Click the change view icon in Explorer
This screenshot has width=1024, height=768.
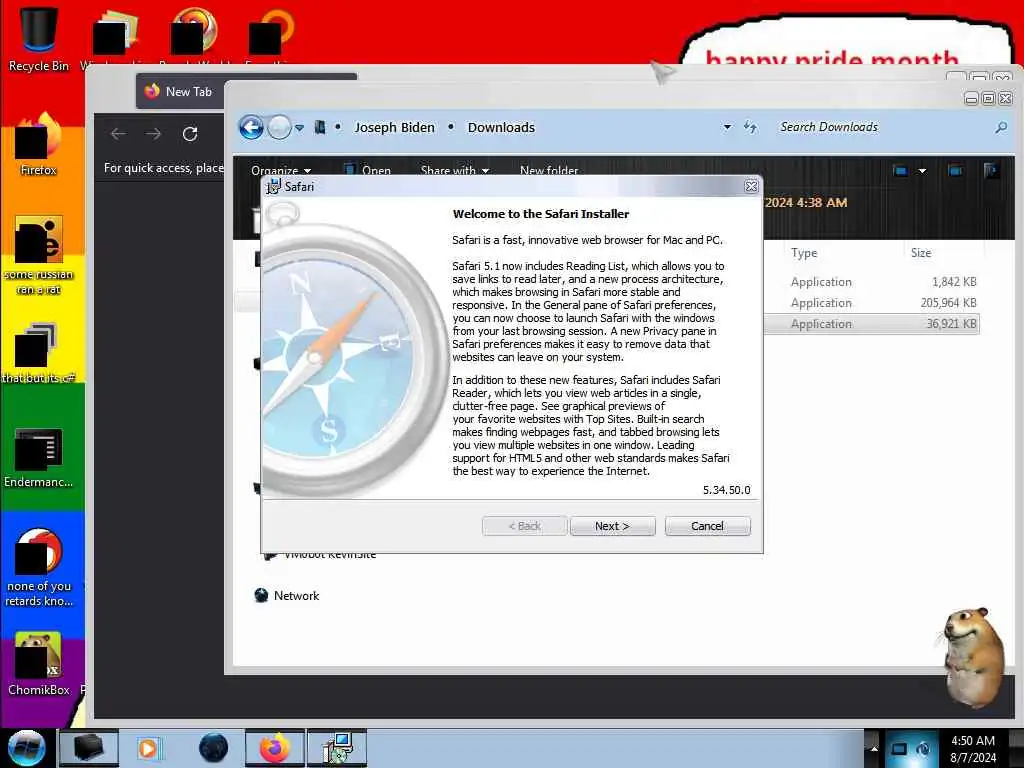[901, 170]
